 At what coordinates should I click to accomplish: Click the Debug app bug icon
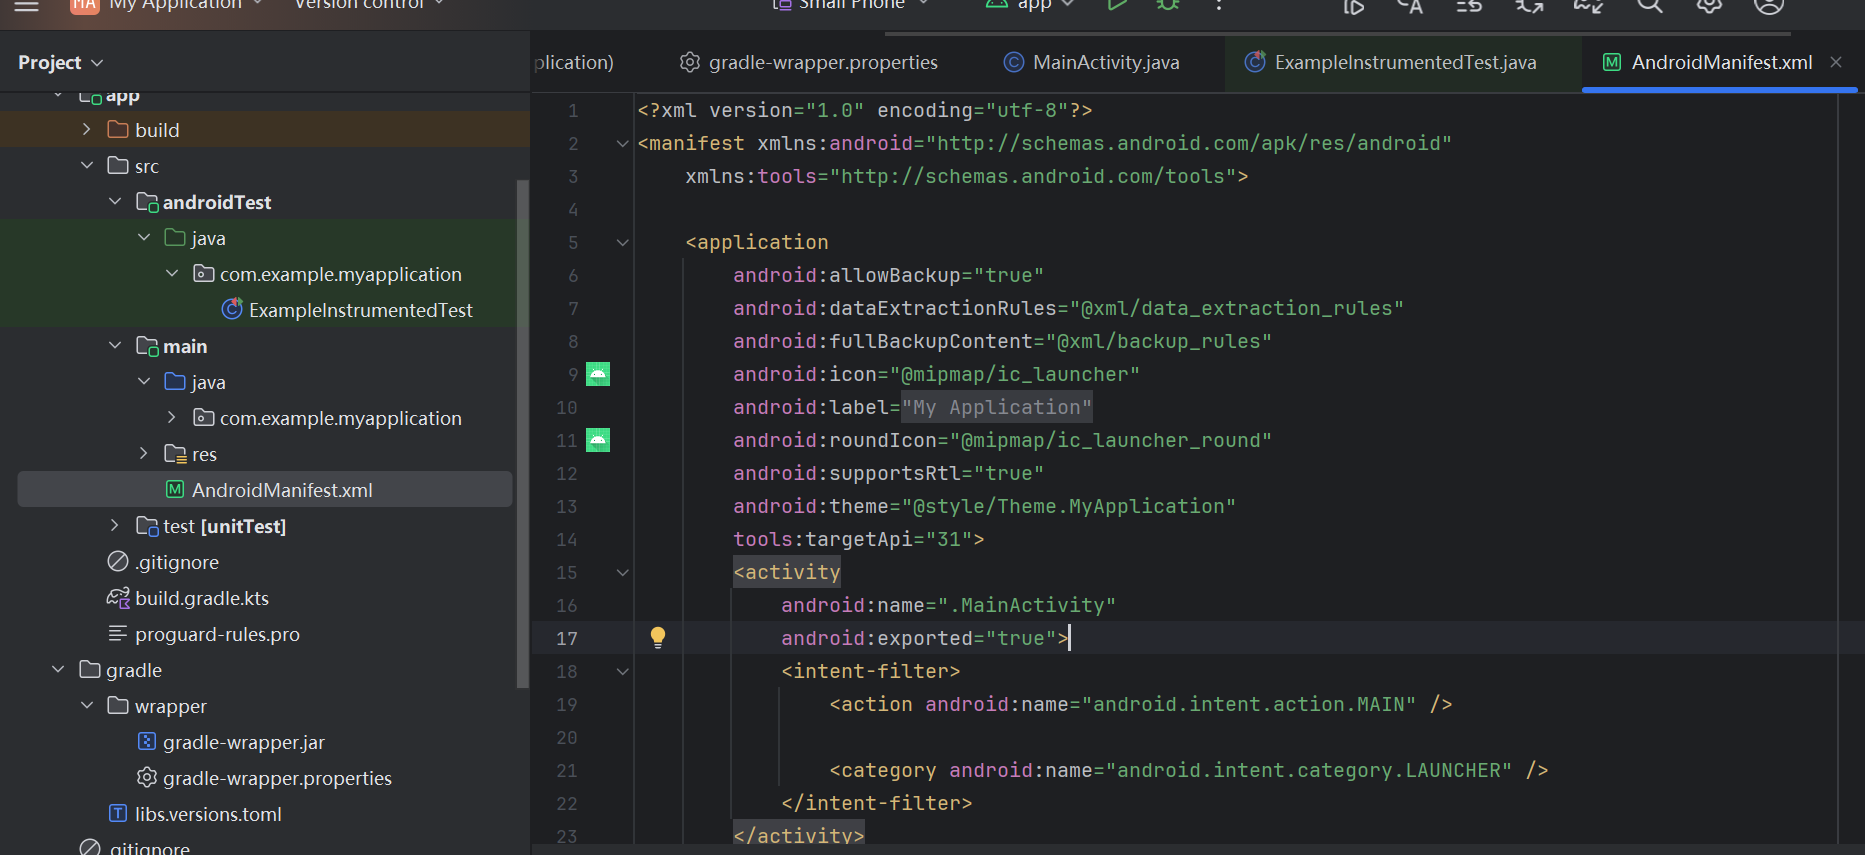(x=1167, y=5)
